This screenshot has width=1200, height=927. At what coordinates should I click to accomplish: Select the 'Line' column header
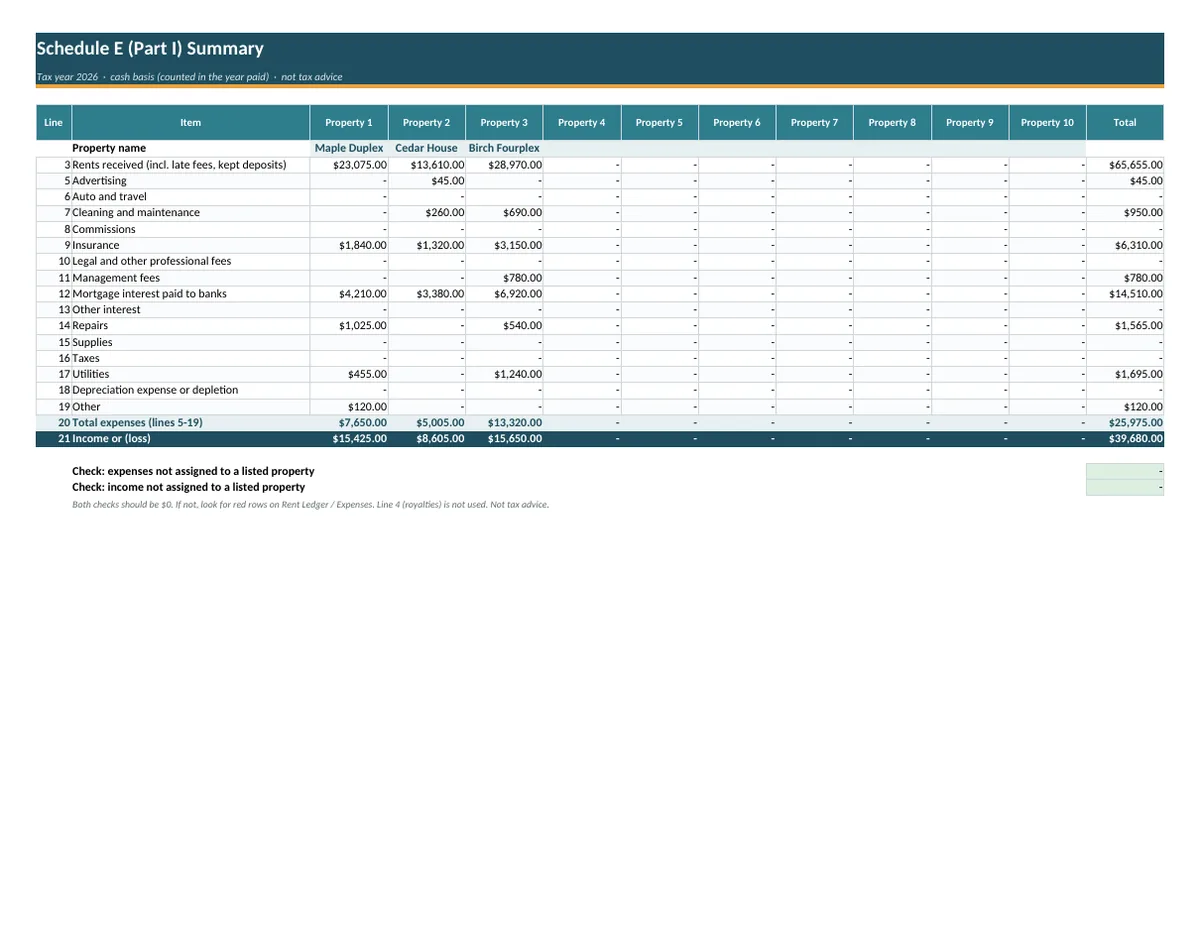(x=54, y=122)
